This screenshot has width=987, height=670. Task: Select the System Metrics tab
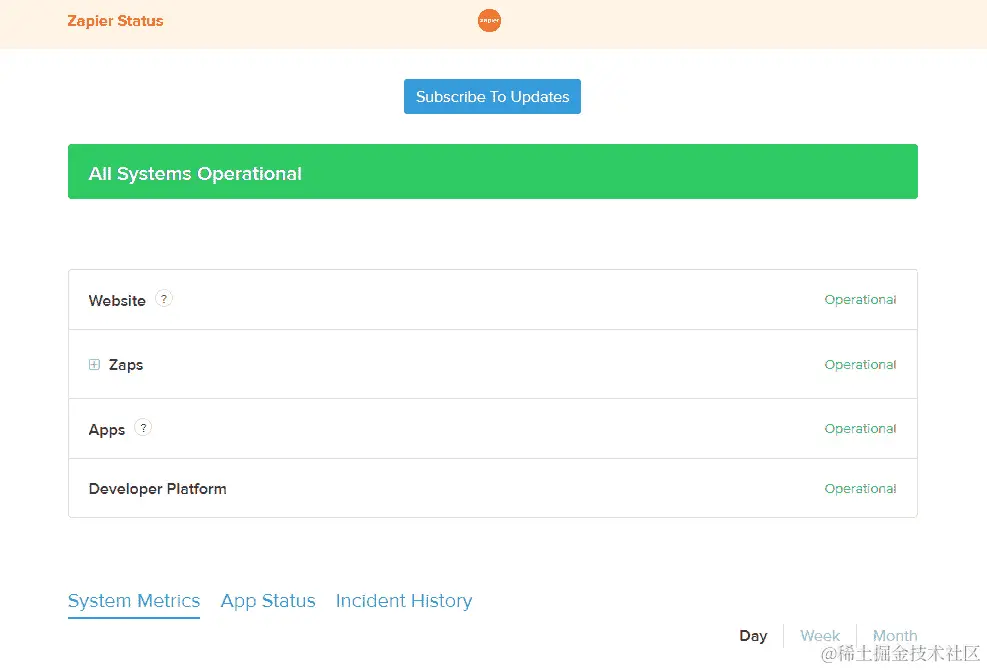point(133,600)
